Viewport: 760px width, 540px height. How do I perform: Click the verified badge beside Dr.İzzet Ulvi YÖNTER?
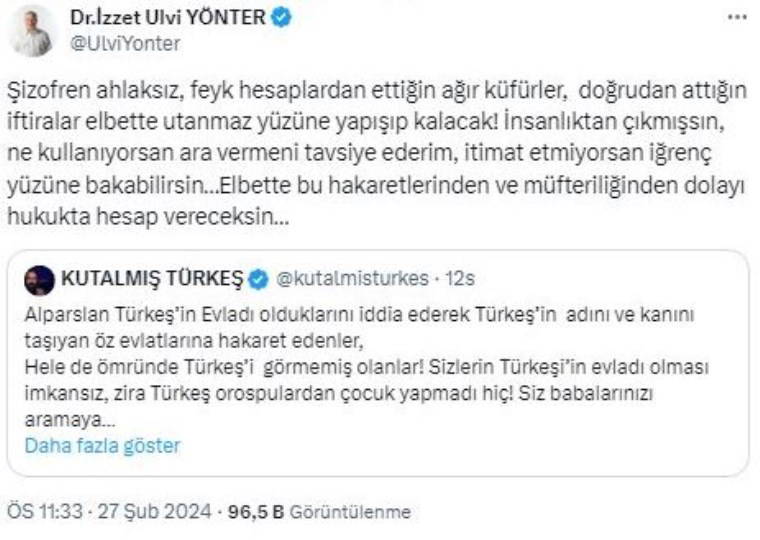click(x=282, y=17)
